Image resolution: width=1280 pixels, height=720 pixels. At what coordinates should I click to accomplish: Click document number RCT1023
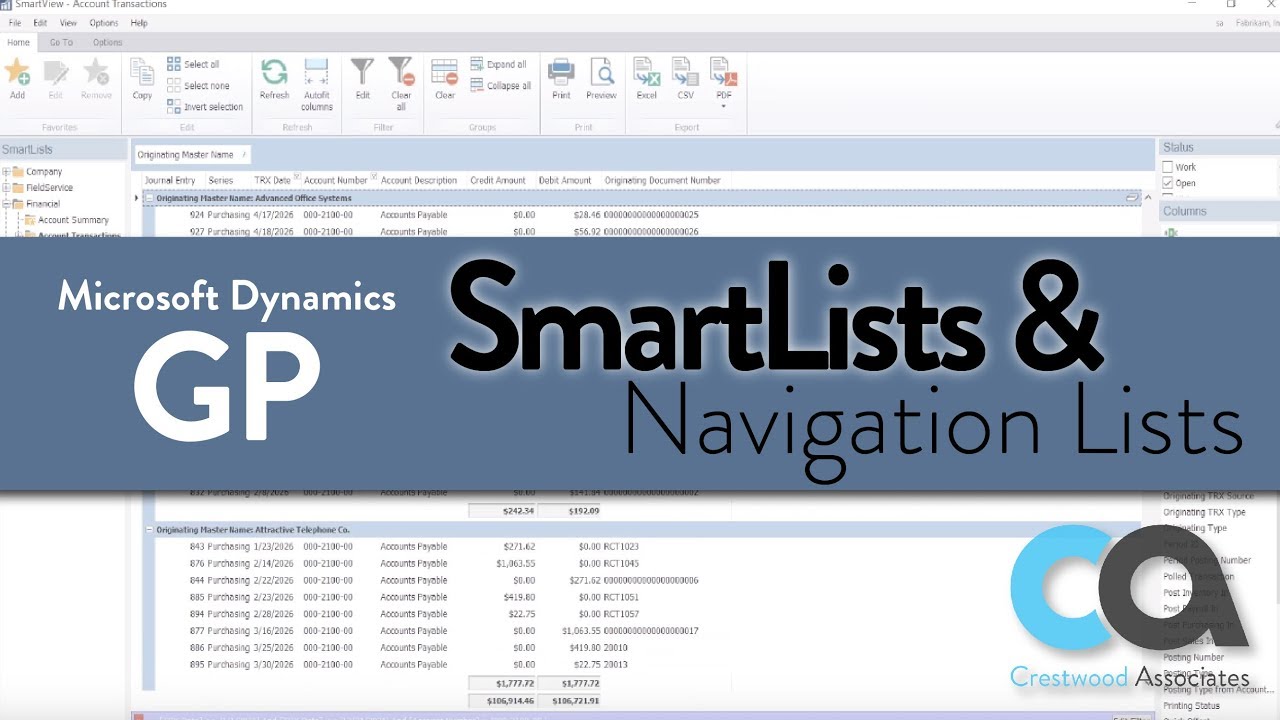click(621, 547)
